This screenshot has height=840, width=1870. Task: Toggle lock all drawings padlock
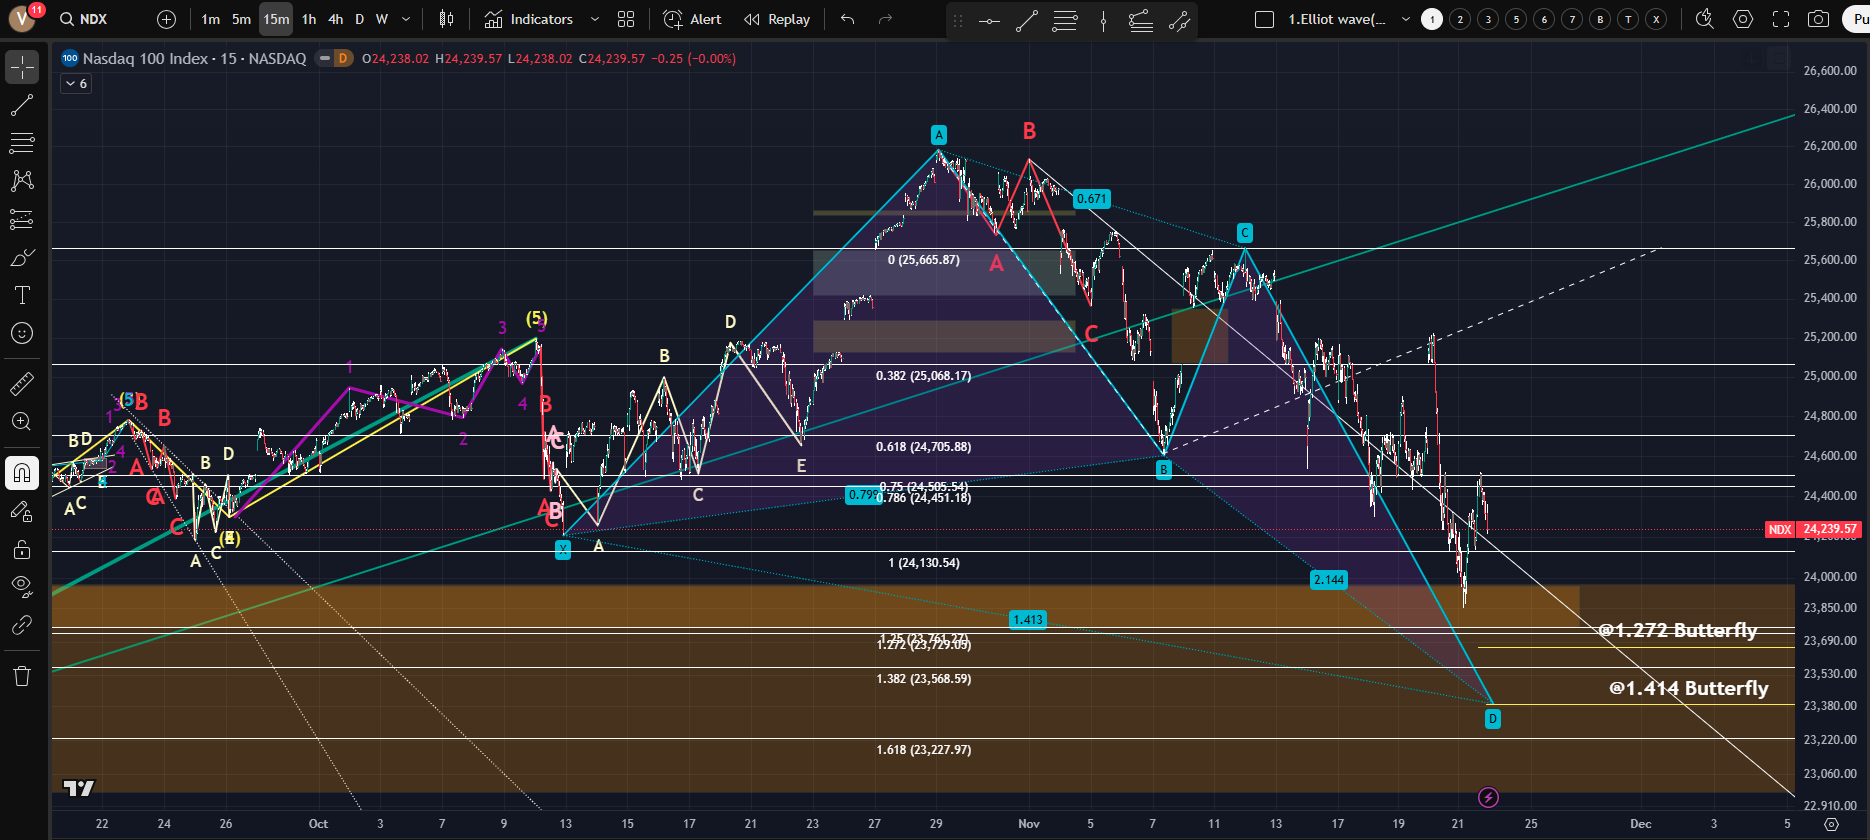coord(22,549)
